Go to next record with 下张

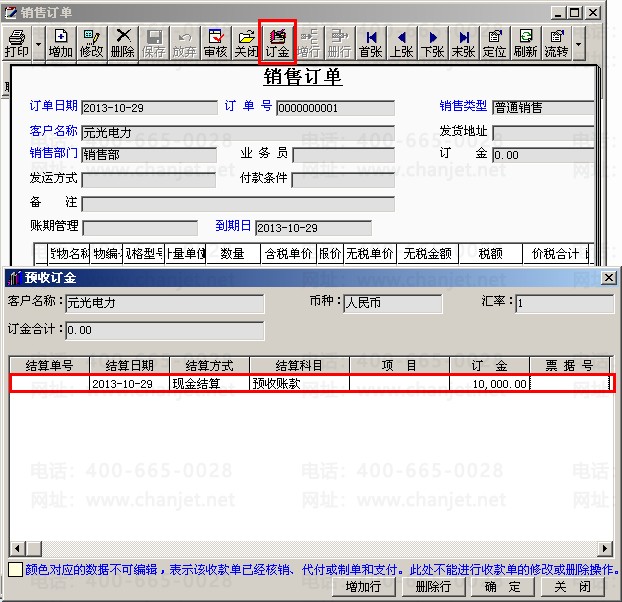click(432, 43)
